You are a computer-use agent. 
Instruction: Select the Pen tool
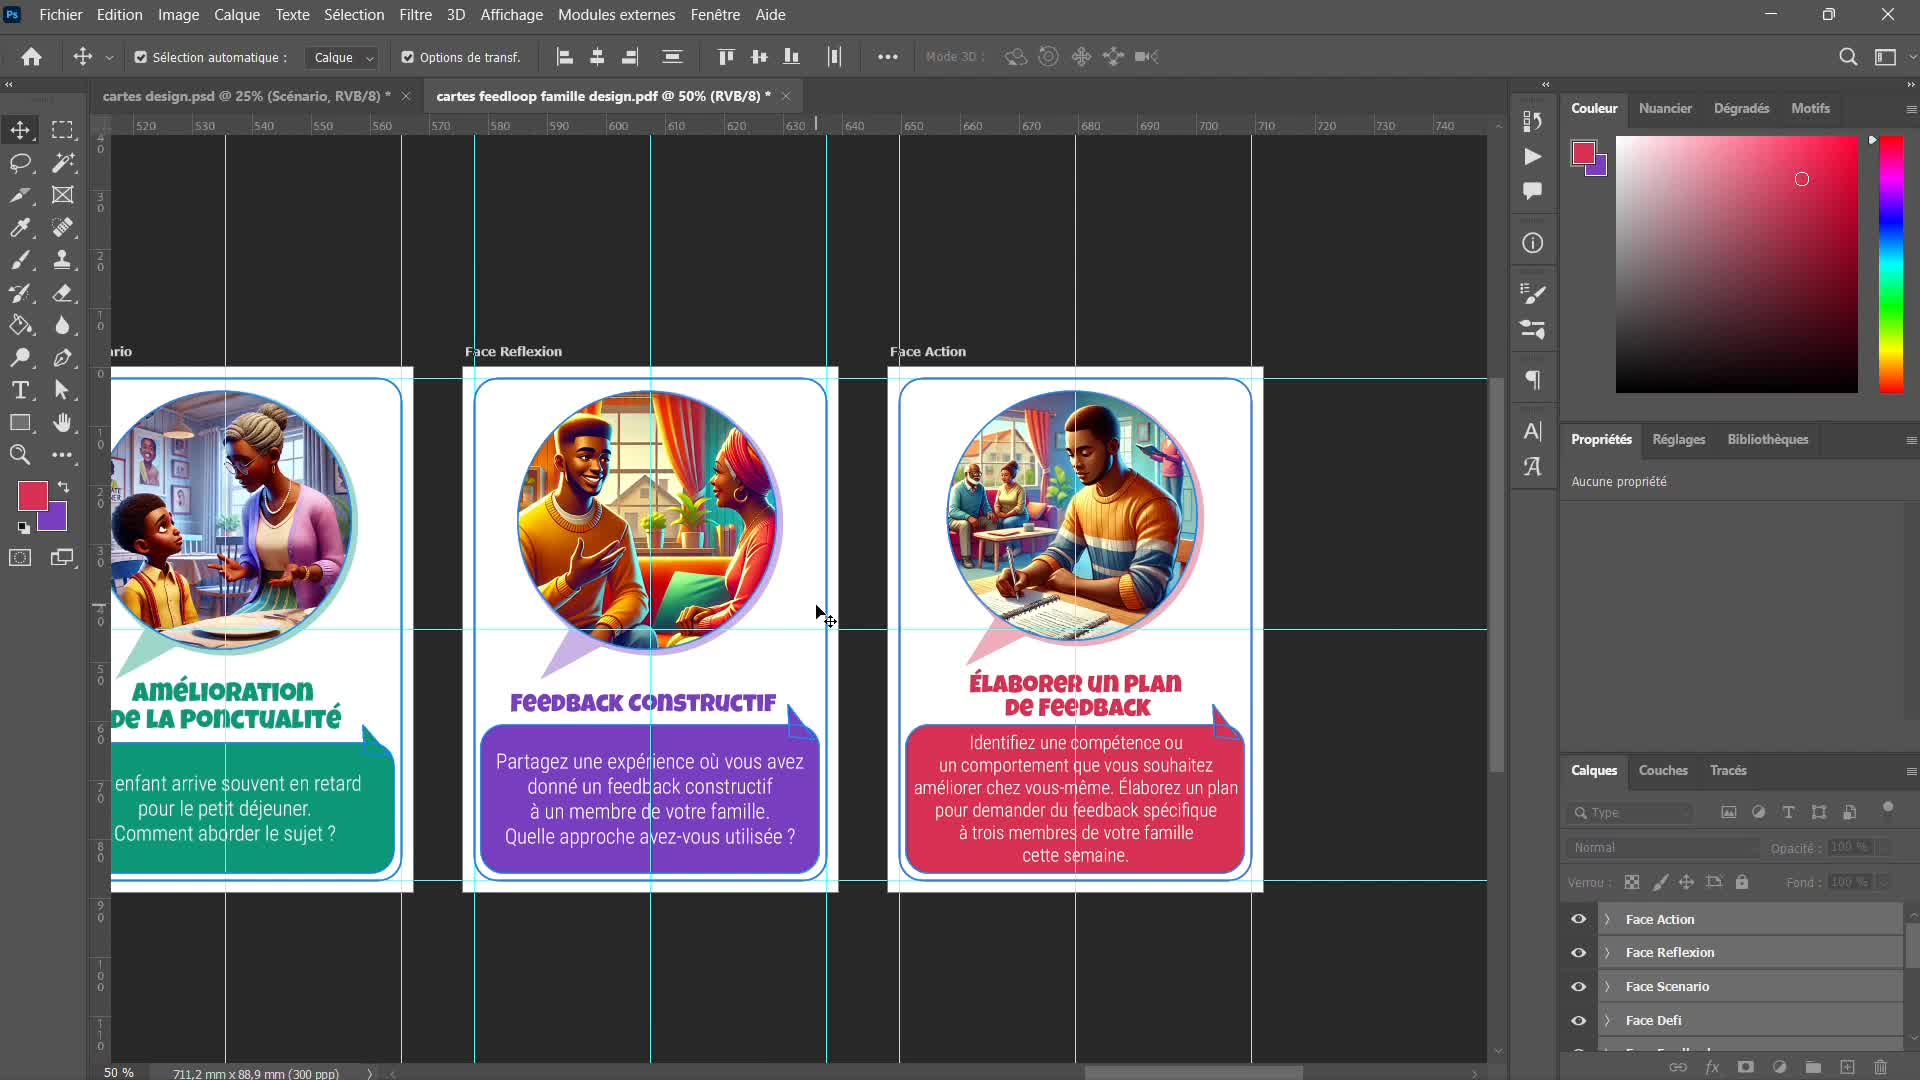(x=63, y=358)
